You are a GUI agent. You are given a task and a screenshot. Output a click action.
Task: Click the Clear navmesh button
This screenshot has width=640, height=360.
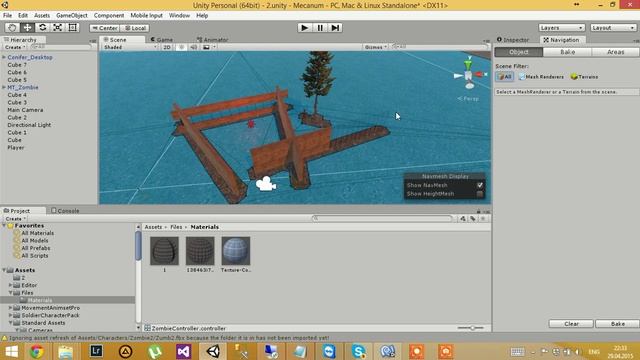[571, 324]
